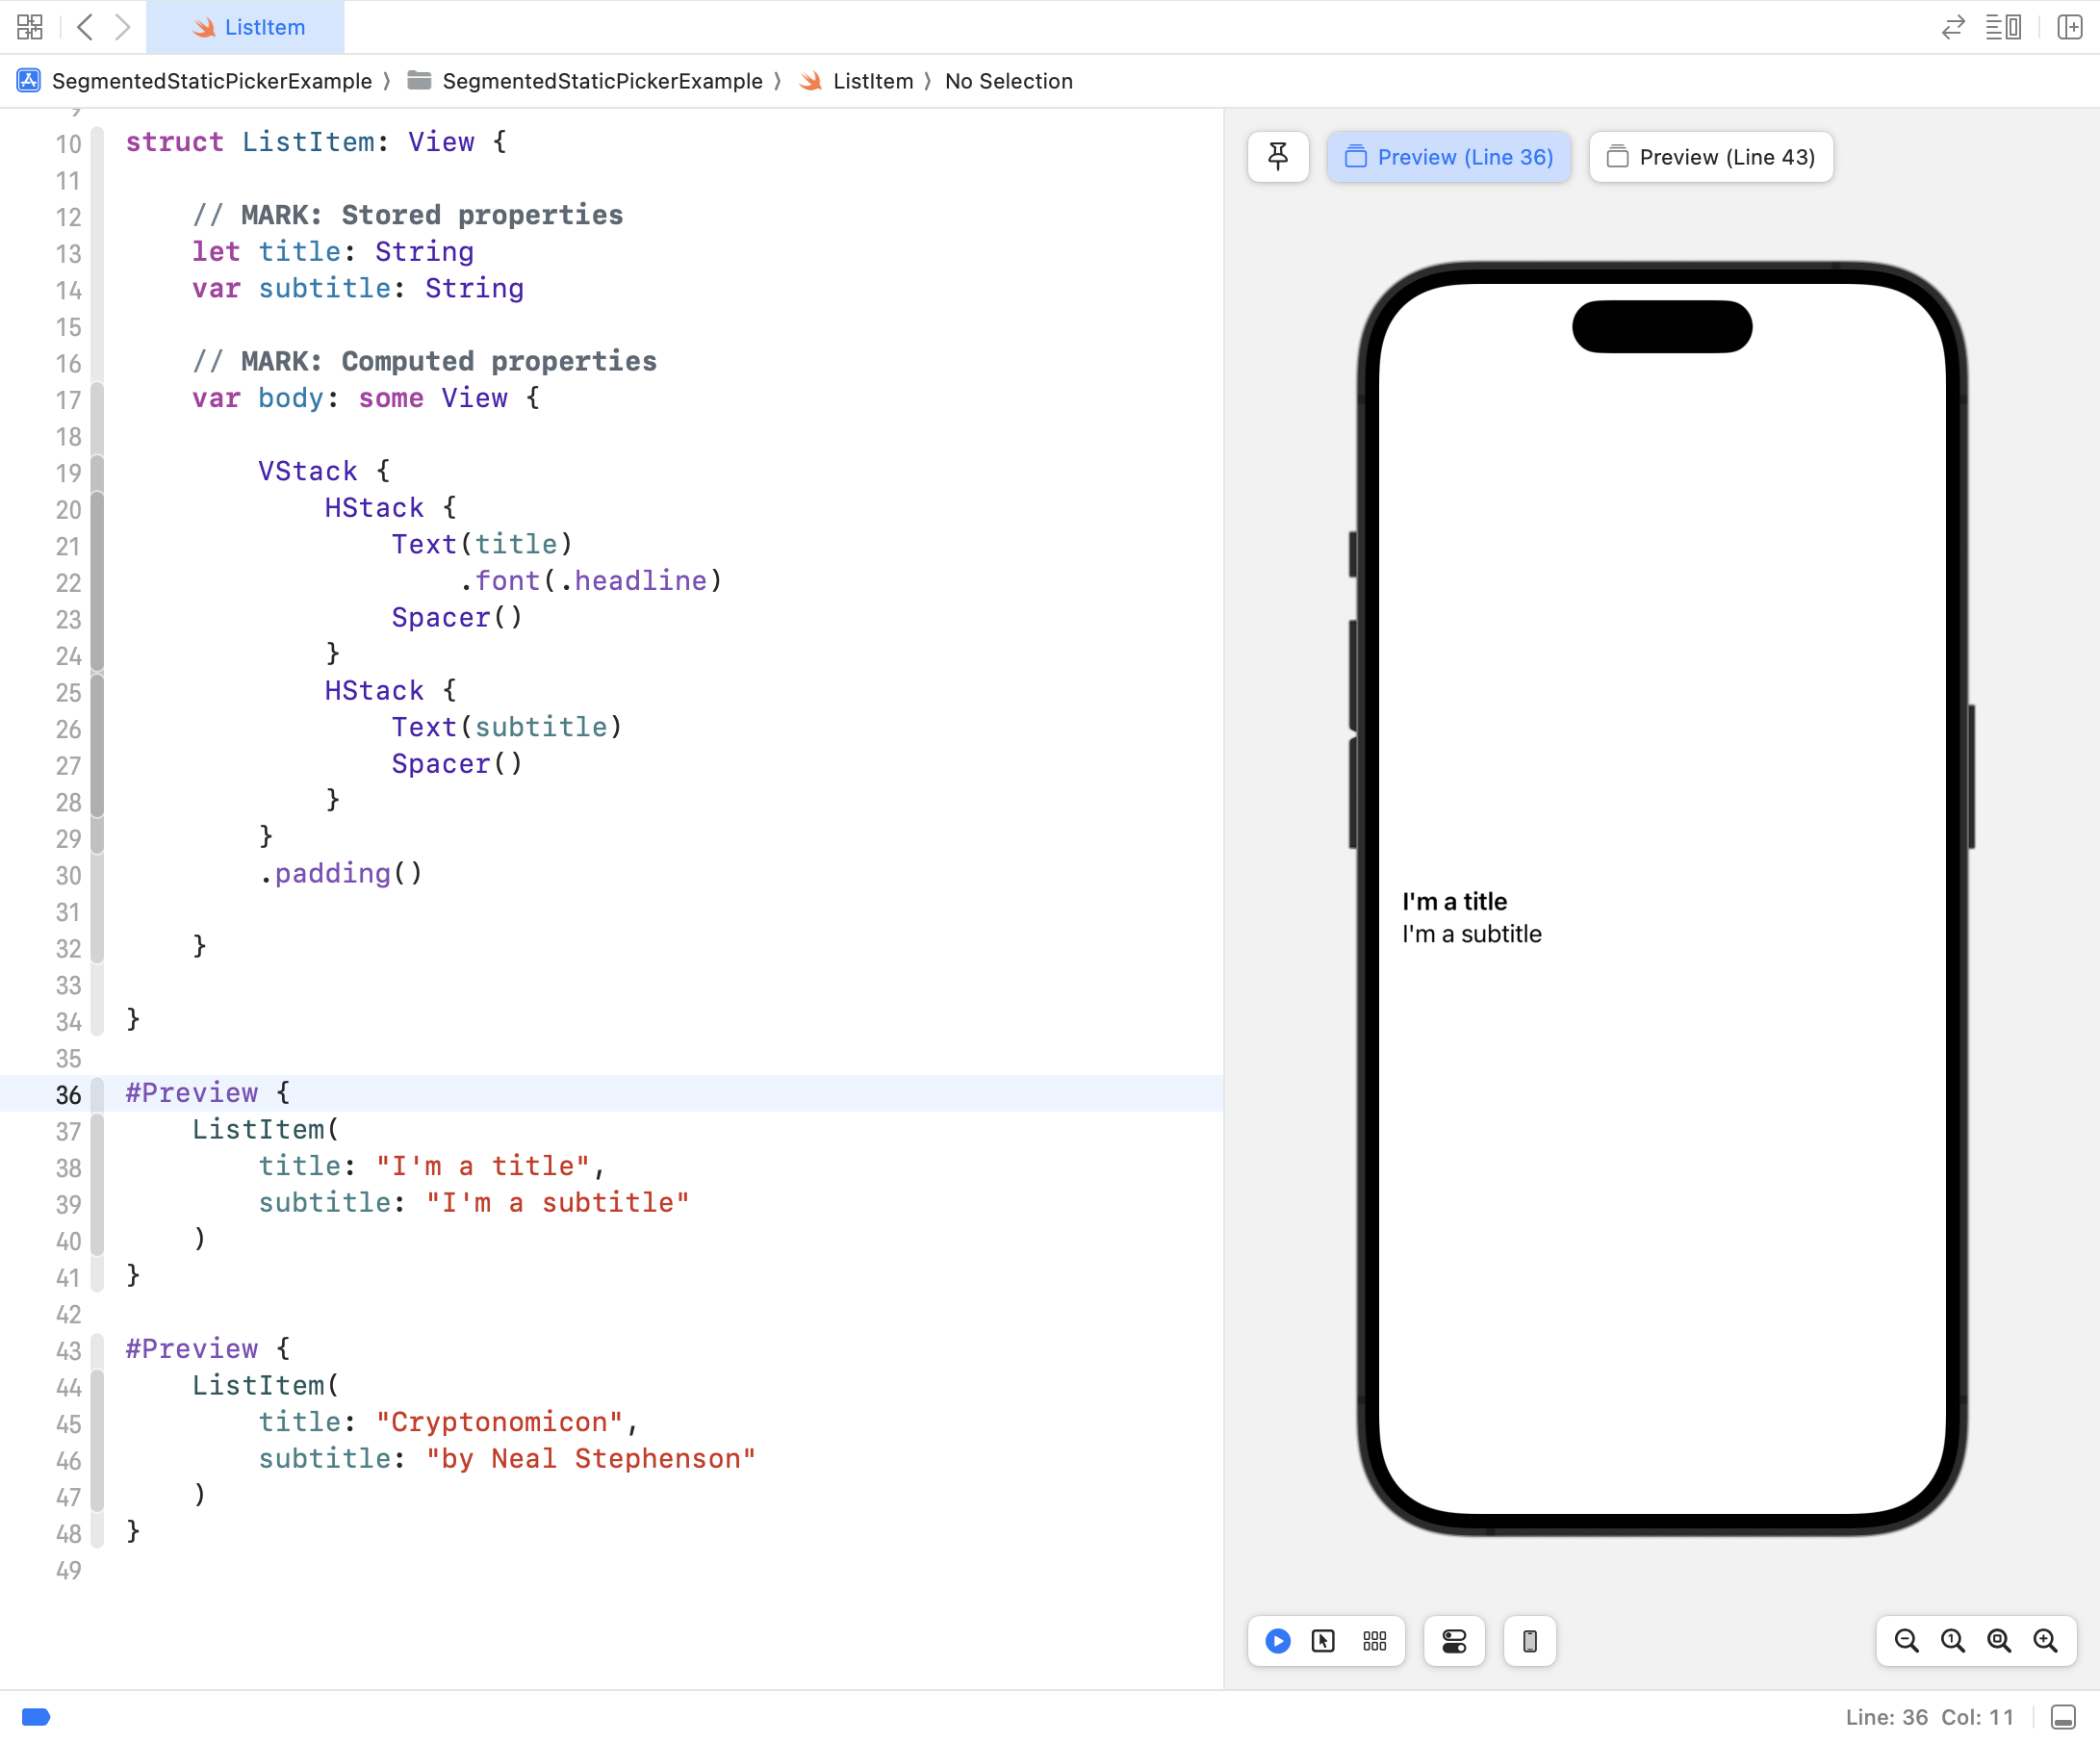
Task: Navigate back with the left chevron
Action: pyautogui.click(x=85, y=27)
